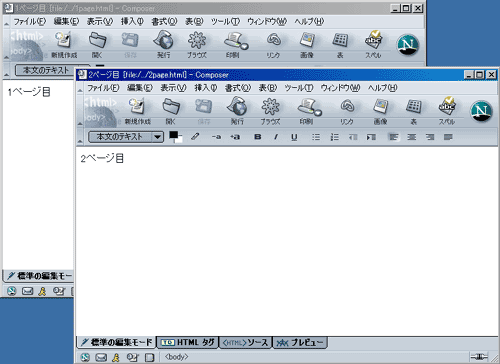Click Navigator icon in 2ページ目 status bar

[85, 357]
